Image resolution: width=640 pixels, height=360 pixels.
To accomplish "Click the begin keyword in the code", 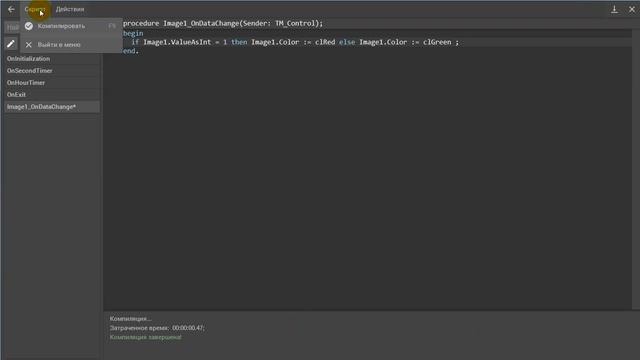I will (133, 33).
